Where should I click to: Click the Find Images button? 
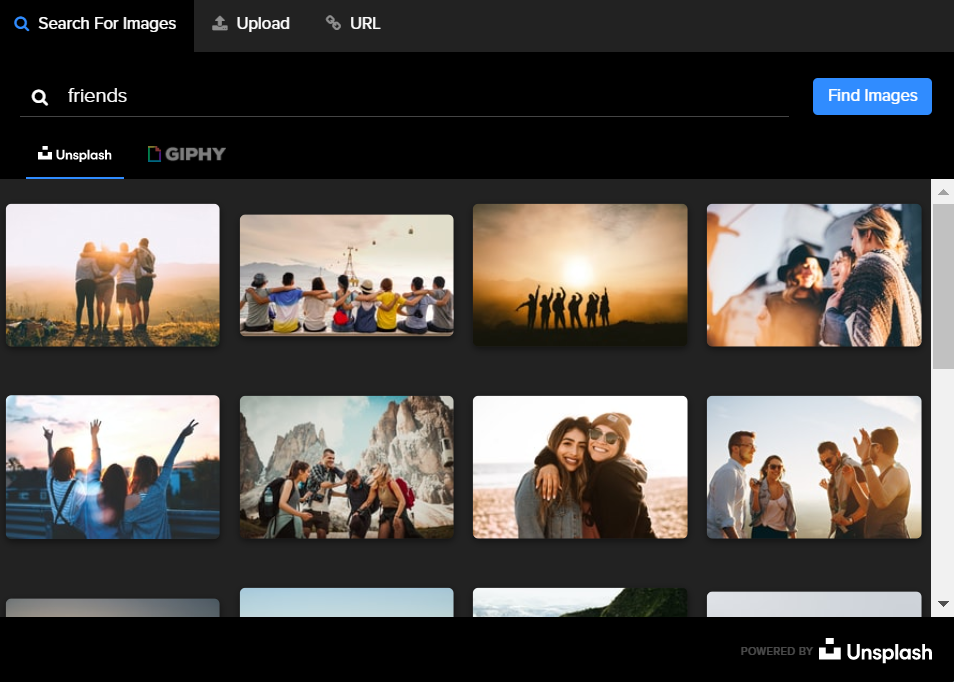point(872,96)
